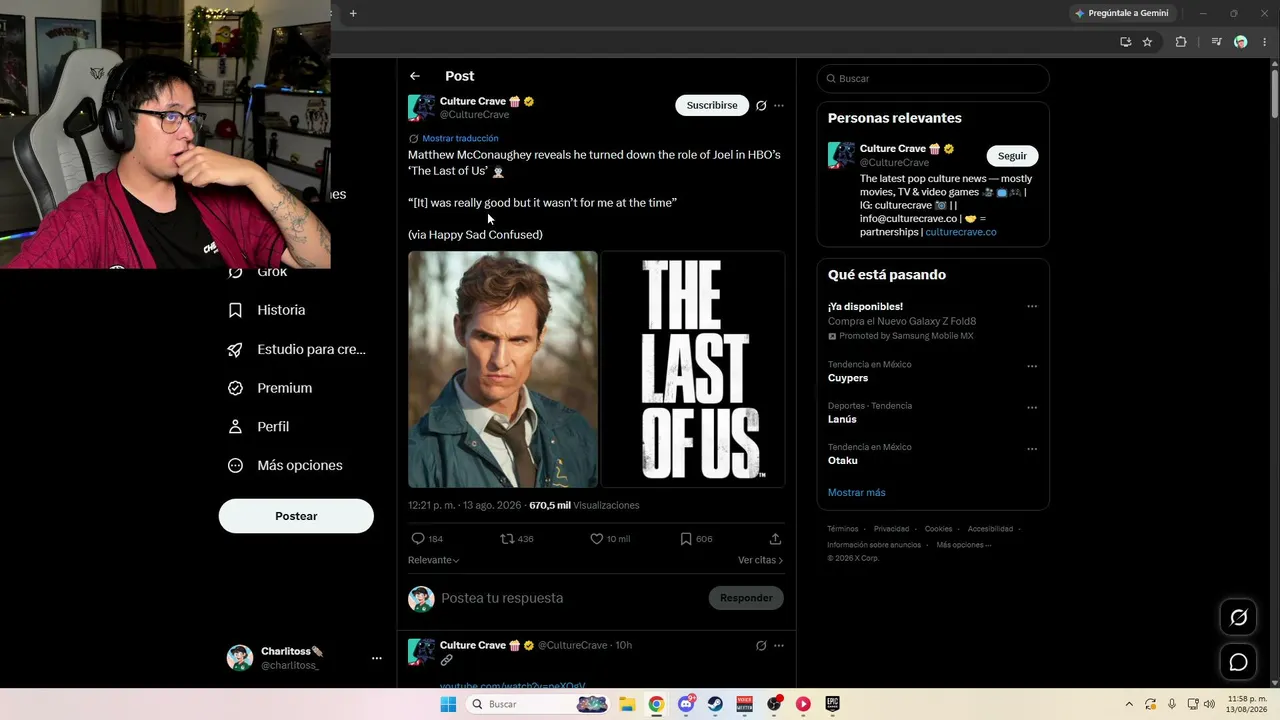The height and width of the screenshot is (720, 1280).
Task: Expand the Relevante replies sort dropdown
Action: pos(434,560)
